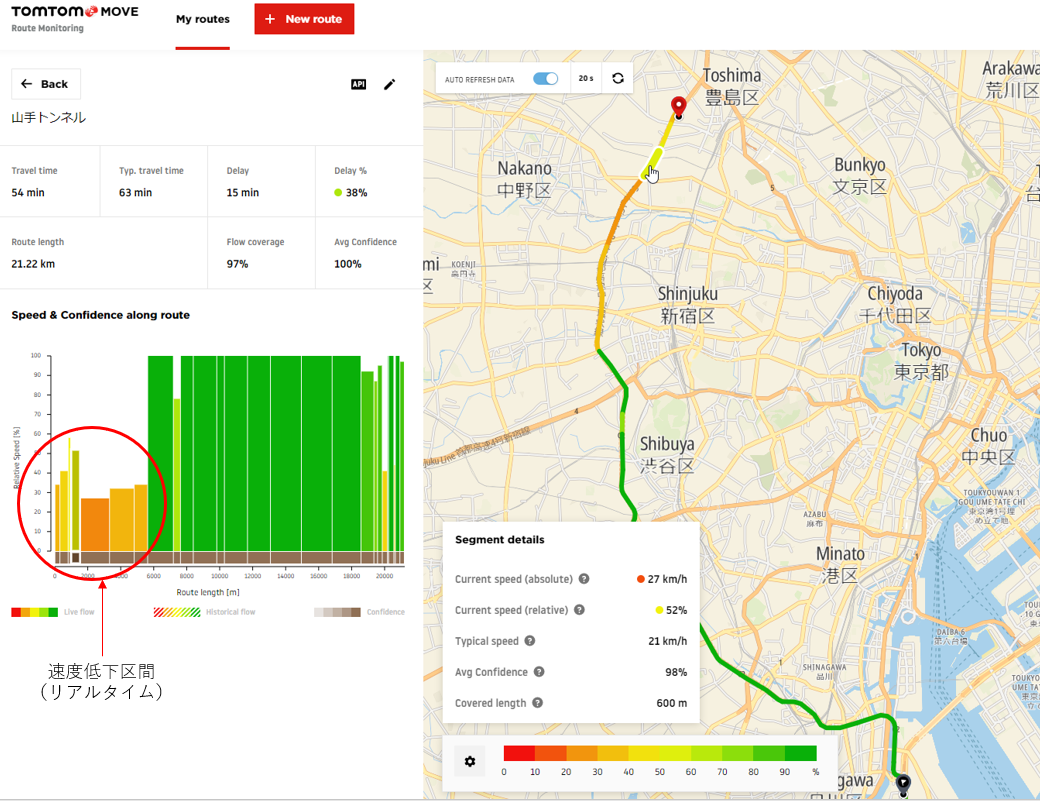Toggle the Auto Refresh Data switch
1040x801 pixels.
pyautogui.click(x=545, y=79)
